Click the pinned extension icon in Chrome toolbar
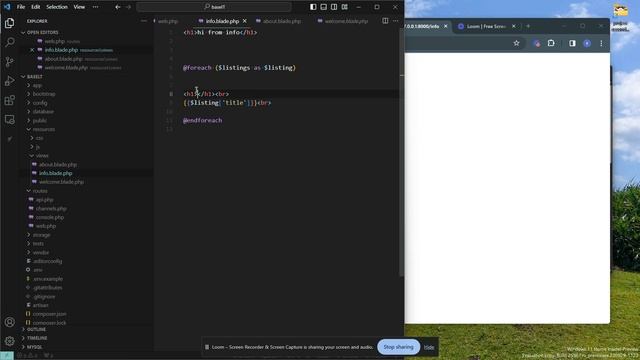640x360 pixels. pyautogui.click(x=537, y=43)
